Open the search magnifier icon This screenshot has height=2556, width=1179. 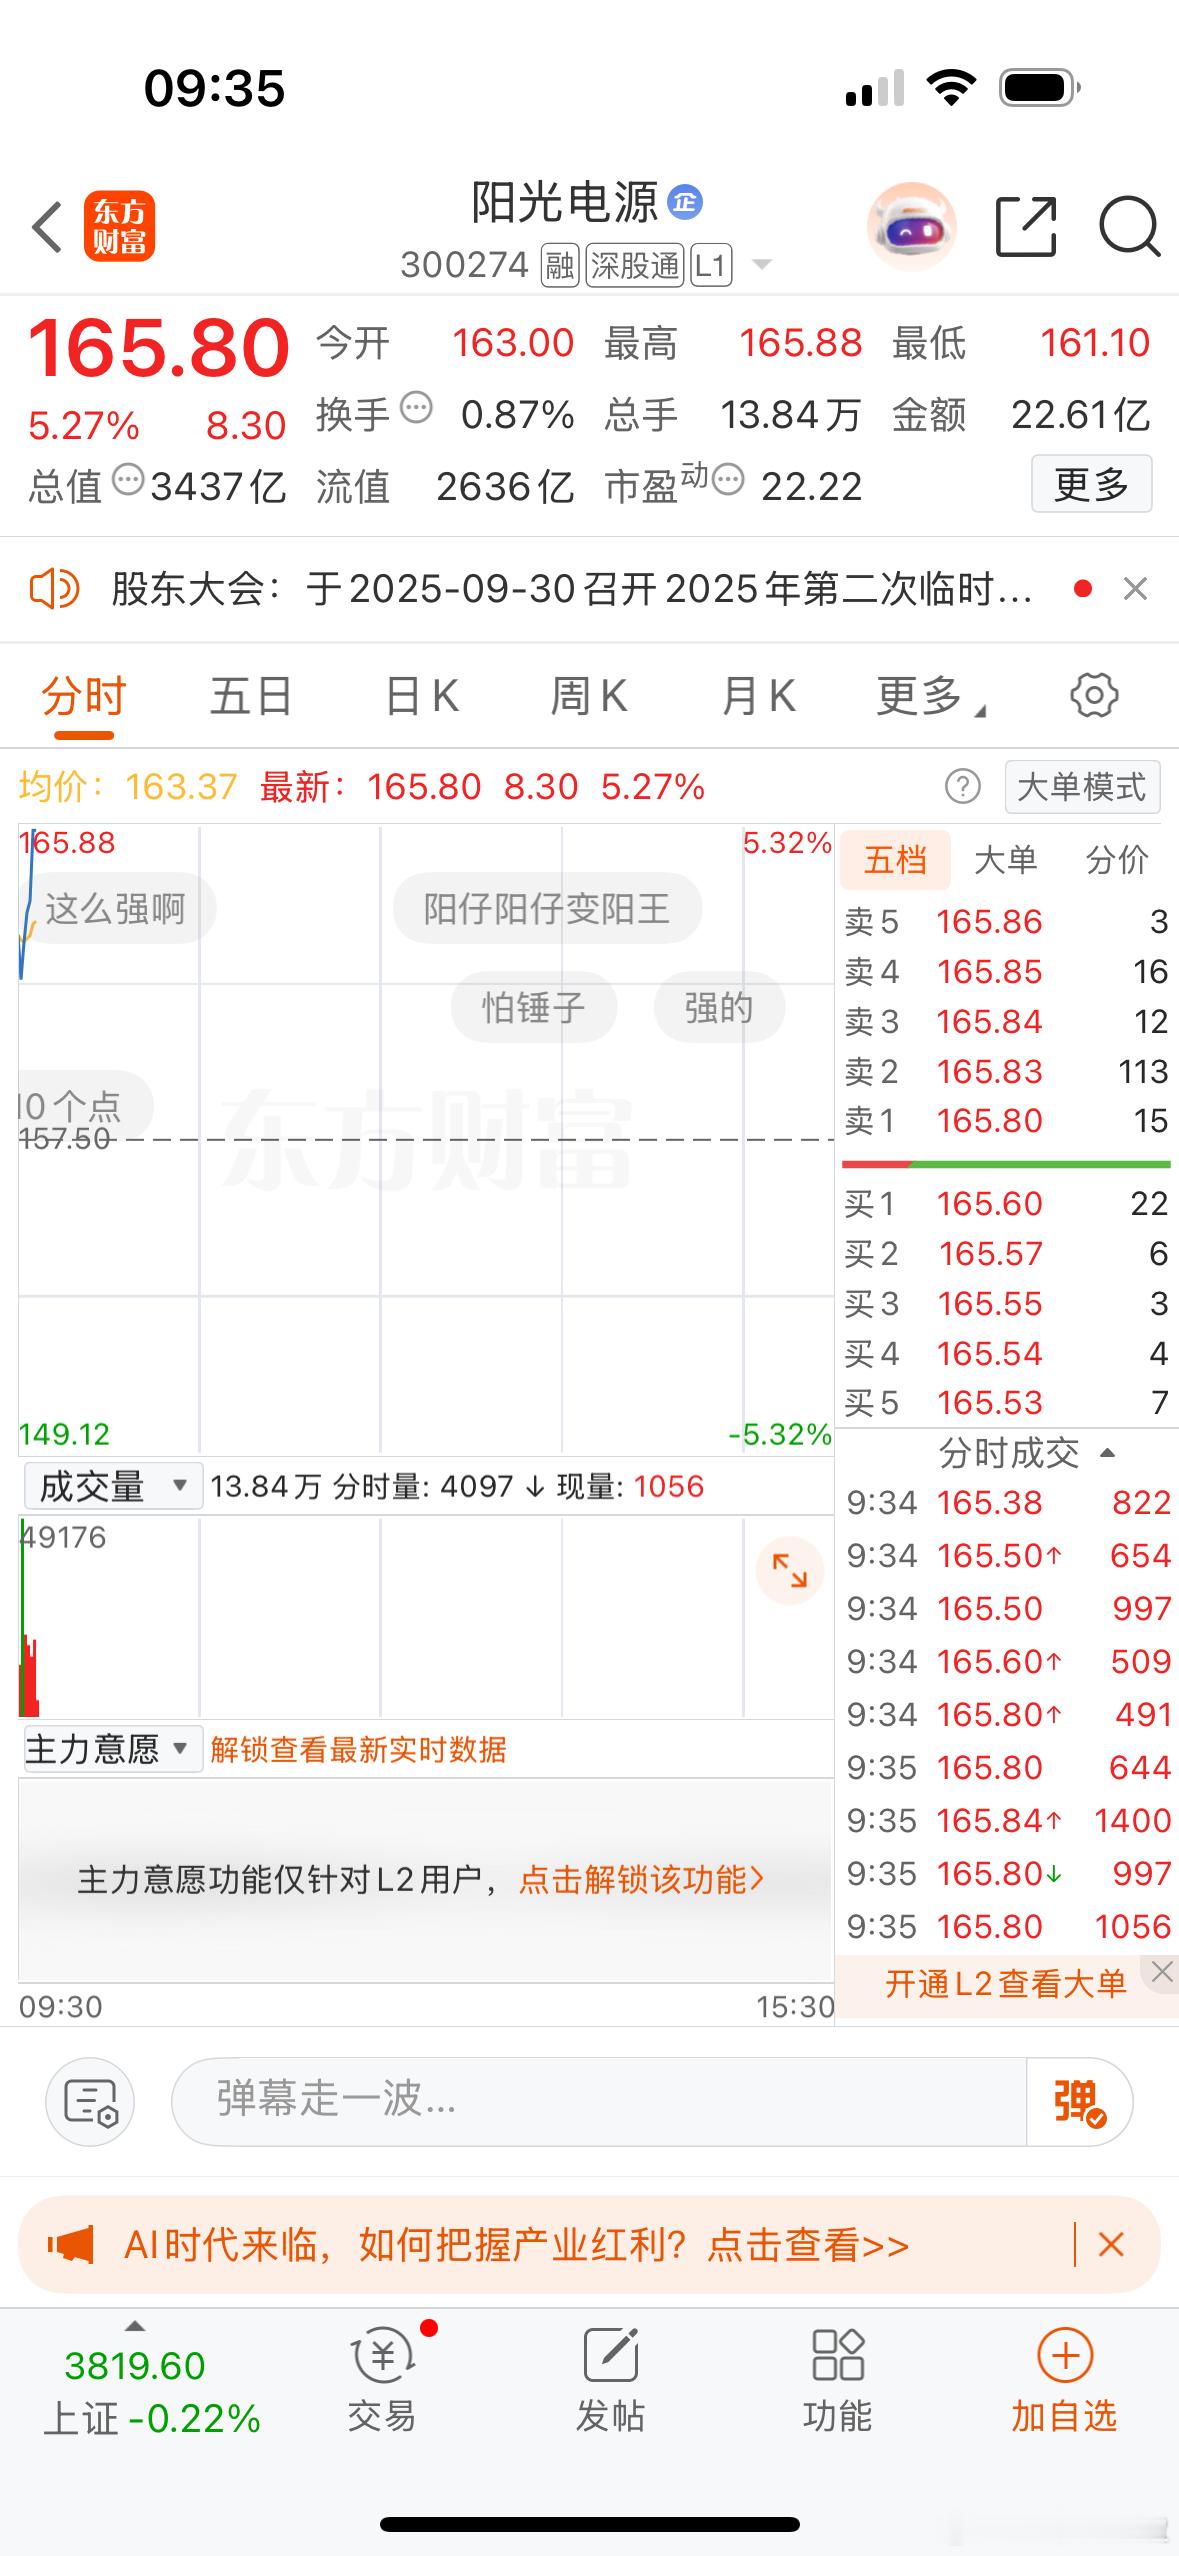pos(1129,227)
